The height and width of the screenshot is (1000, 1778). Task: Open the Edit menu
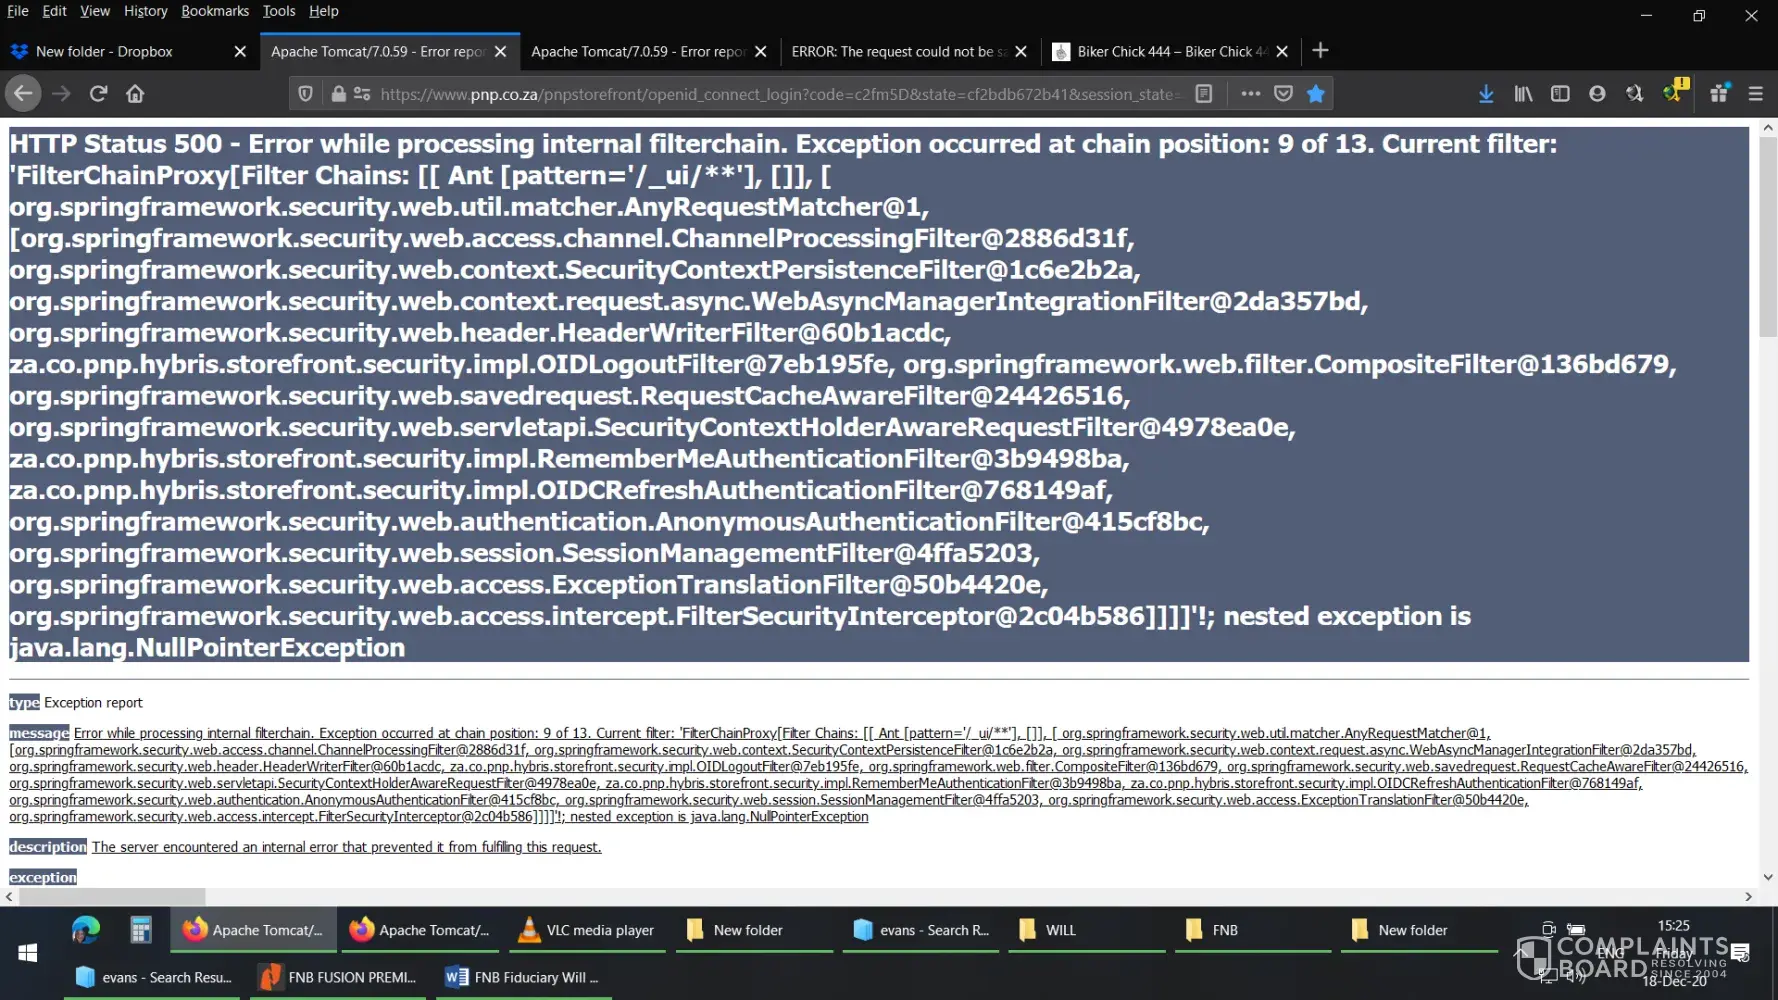point(54,11)
